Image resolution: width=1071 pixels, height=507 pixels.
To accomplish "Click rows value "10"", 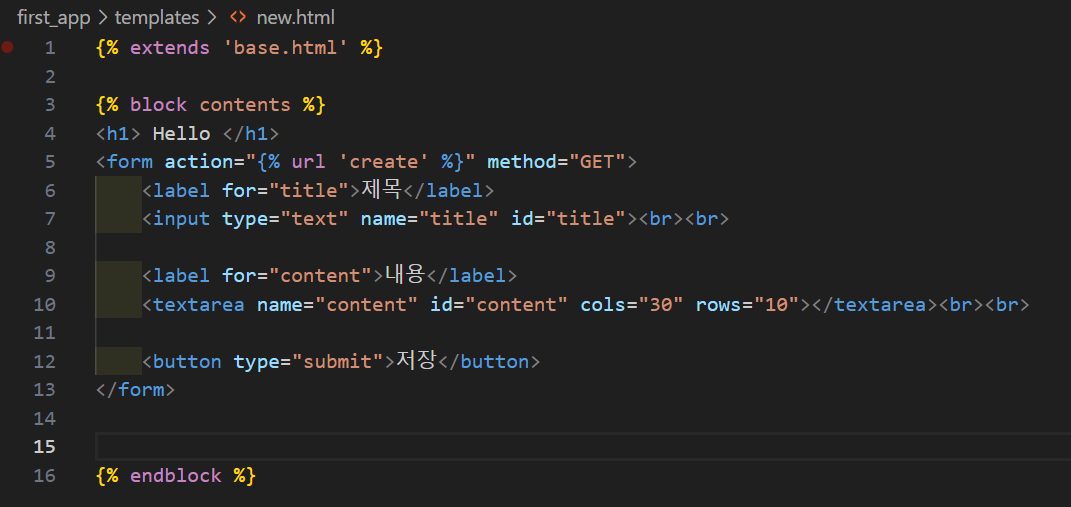I will pos(777,304).
